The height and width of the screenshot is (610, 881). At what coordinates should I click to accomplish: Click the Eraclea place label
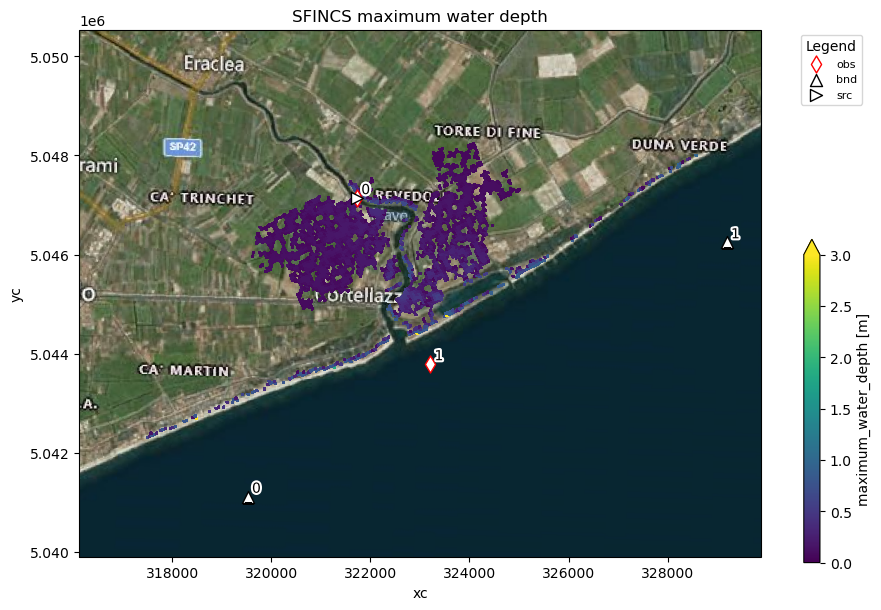tap(214, 64)
